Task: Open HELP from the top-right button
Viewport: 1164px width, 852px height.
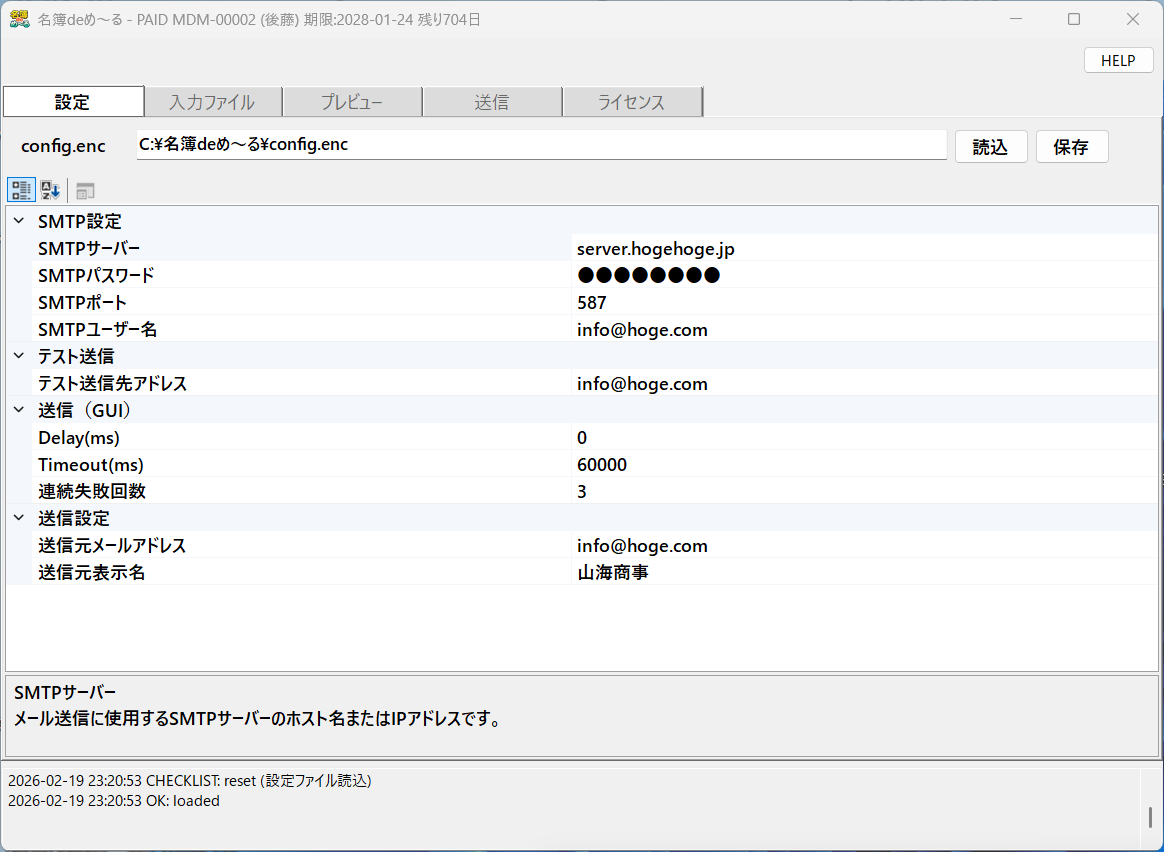Action: (x=1118, y=60)
